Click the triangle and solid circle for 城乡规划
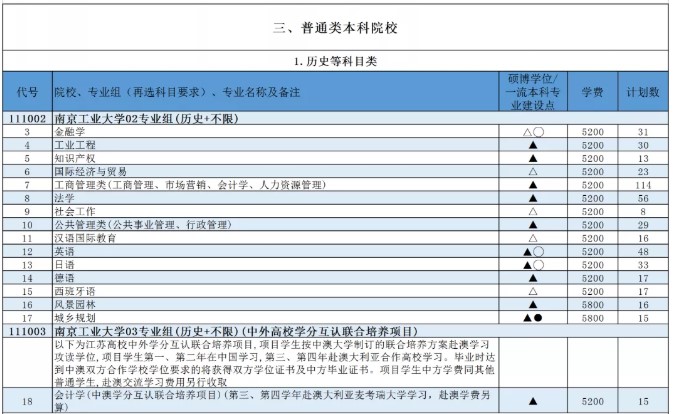674x414 pixels. click(533, 317)
